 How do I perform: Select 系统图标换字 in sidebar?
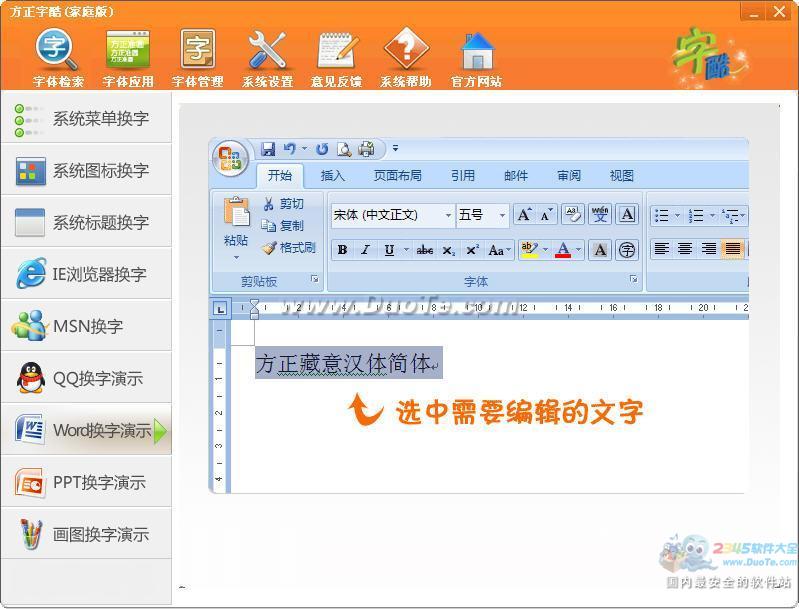click(86, 170)
